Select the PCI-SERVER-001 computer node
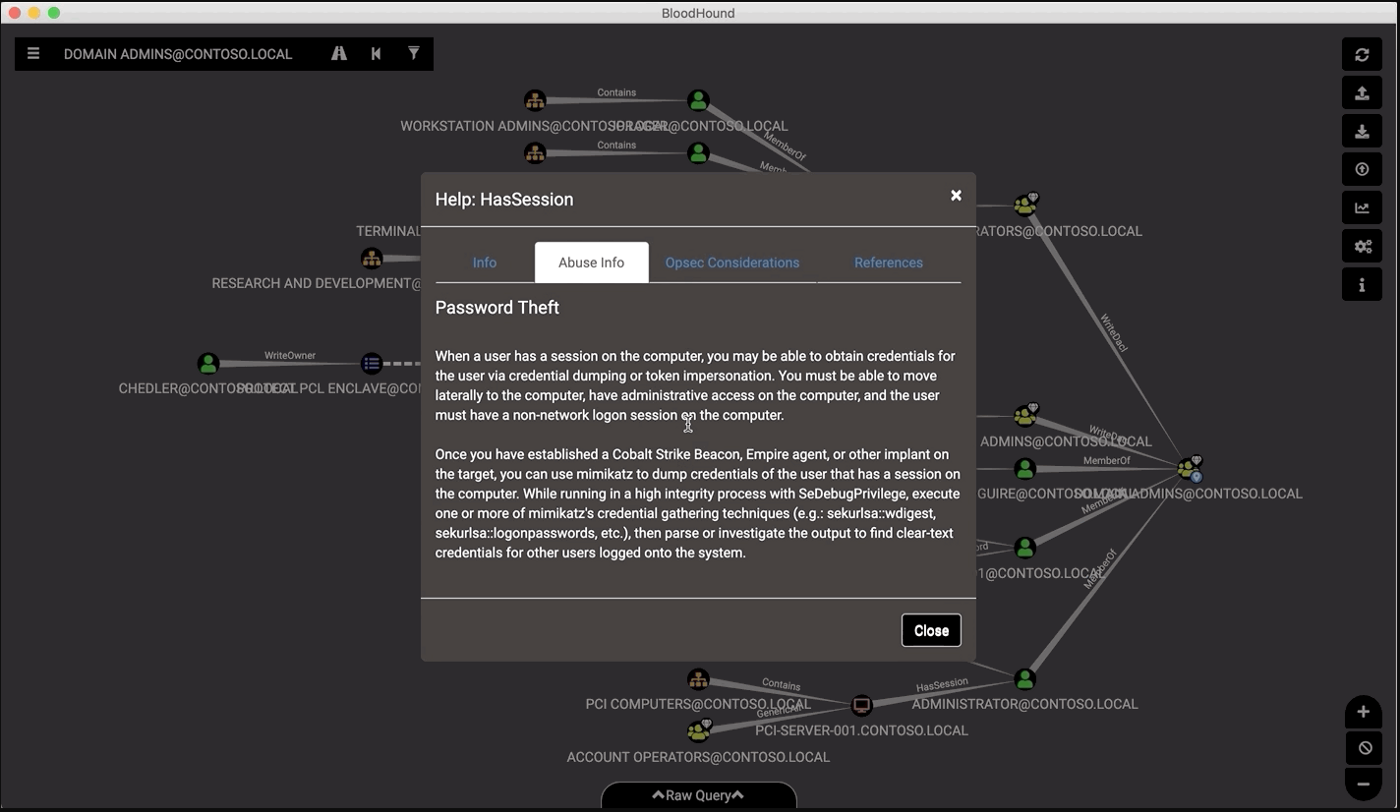The image size is (1400, 812). tap(861, 706)
